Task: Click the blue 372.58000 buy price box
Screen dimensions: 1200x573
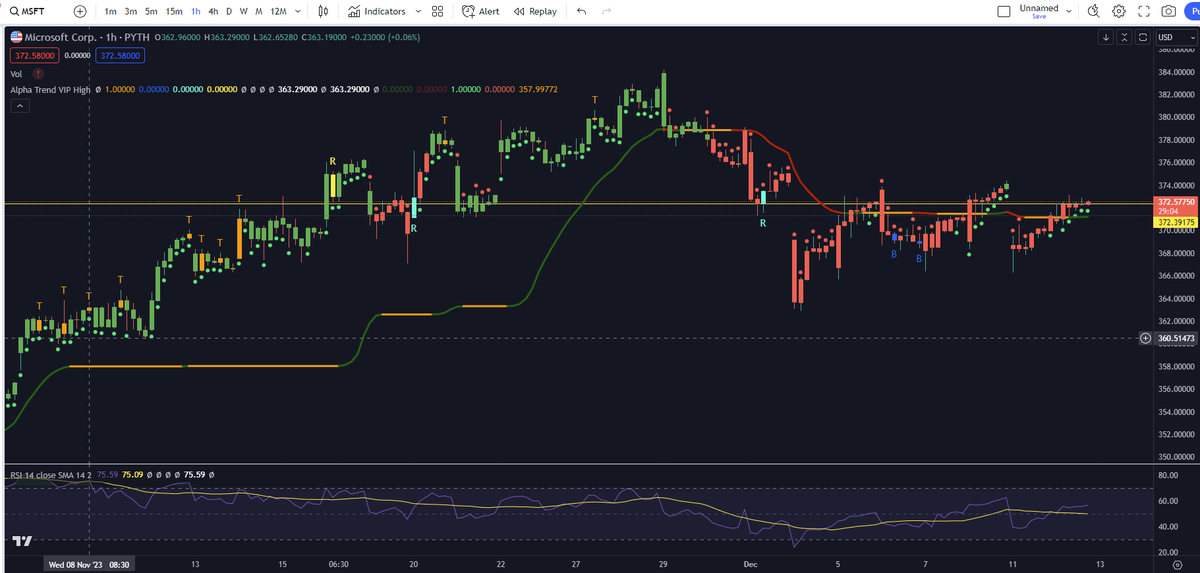Action: point(120,56)
